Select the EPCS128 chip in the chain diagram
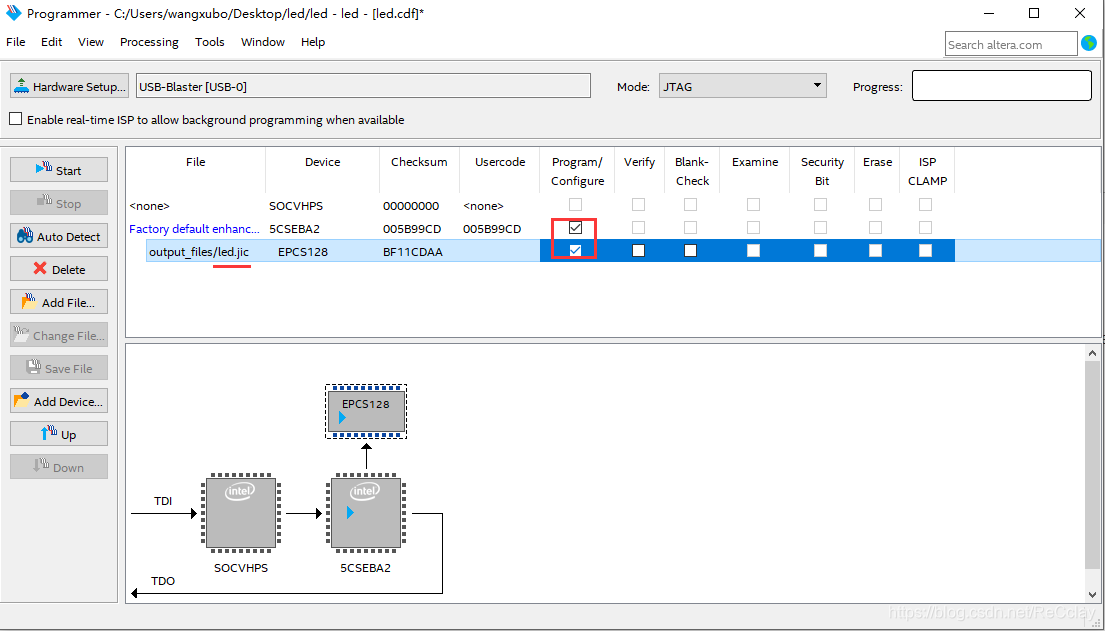Viewport: 1105px width, 631px height. 366,412
